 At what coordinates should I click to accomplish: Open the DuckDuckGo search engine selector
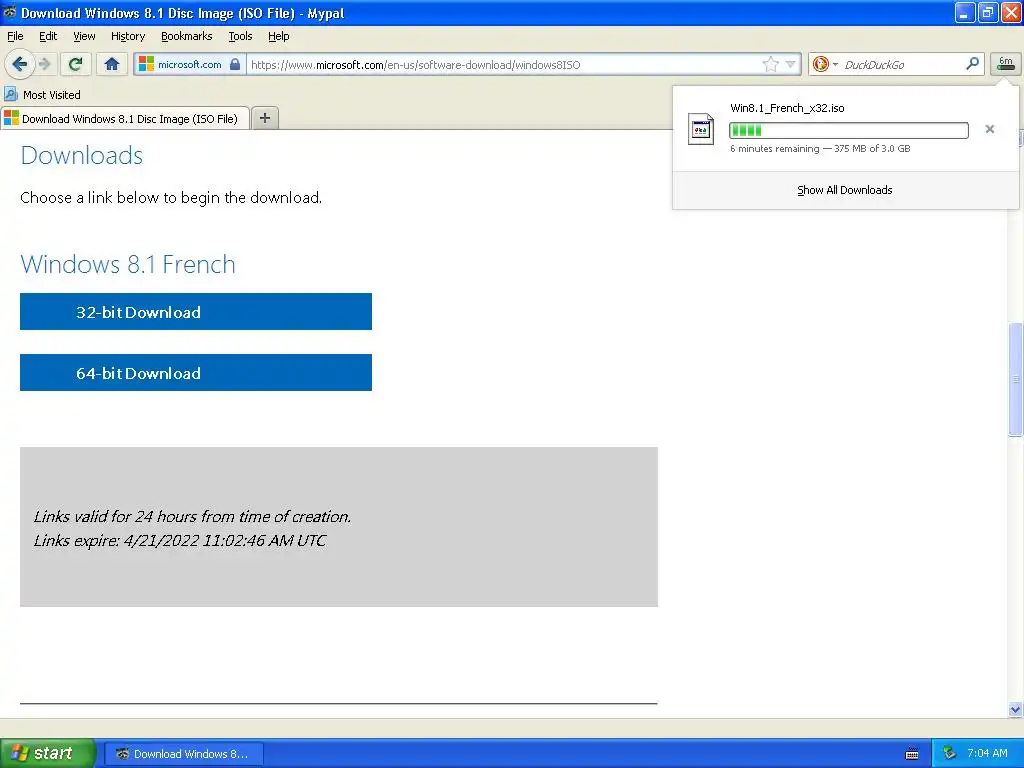coord(825,64)
